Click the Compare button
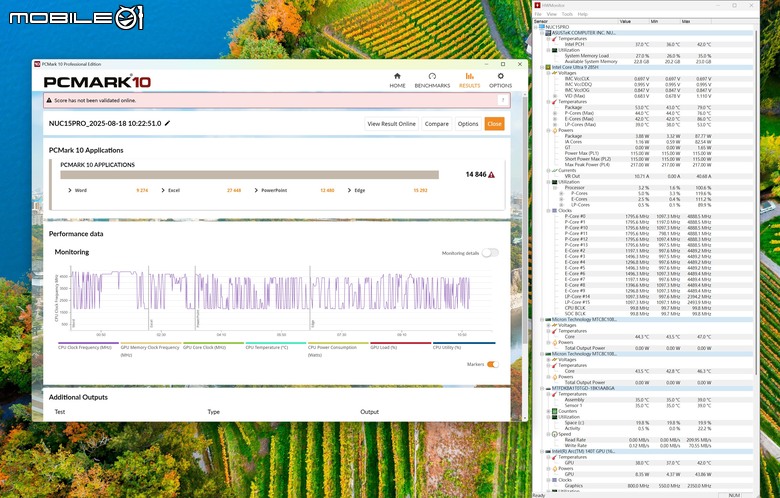780x498 pixels. [x=436, y=124]
